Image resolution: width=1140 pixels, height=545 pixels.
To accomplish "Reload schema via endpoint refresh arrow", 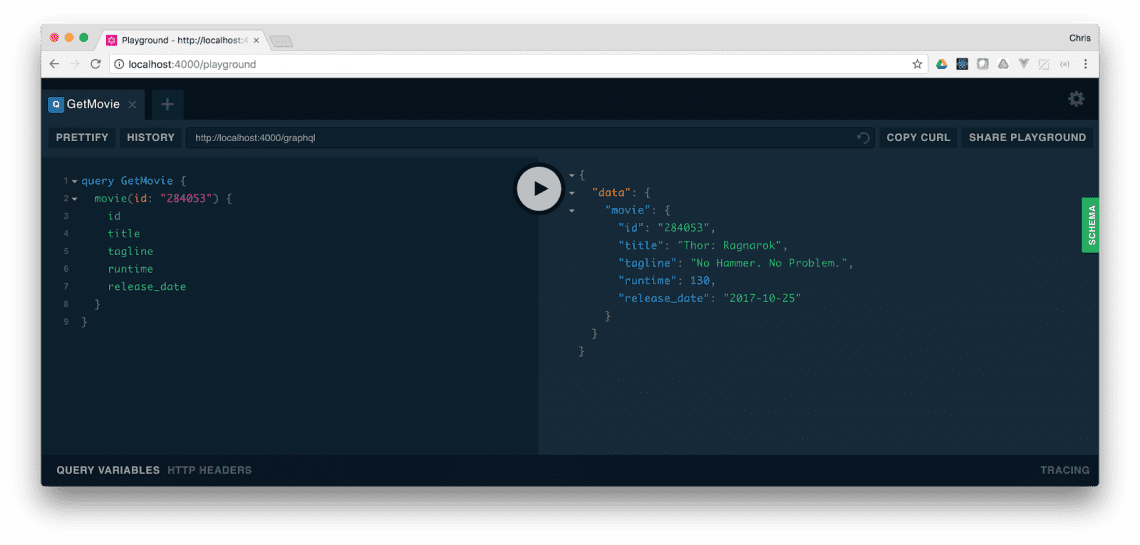I will pyautogui.click(x=863, y=138).
